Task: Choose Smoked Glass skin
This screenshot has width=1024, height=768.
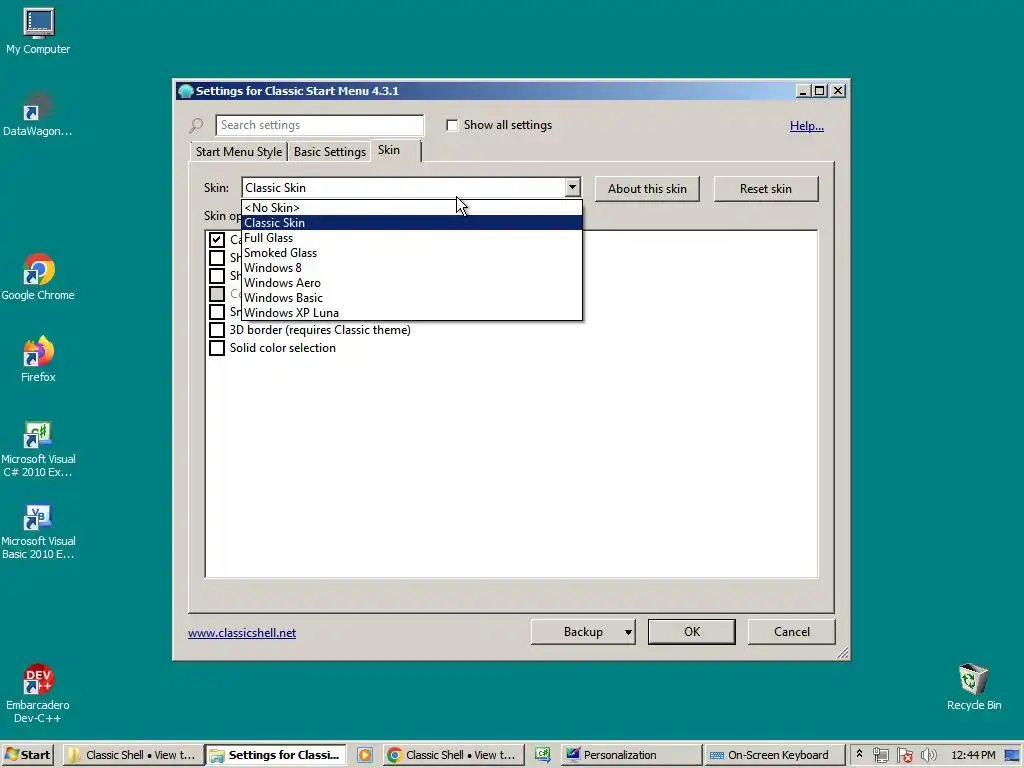Action: (411, 253)
